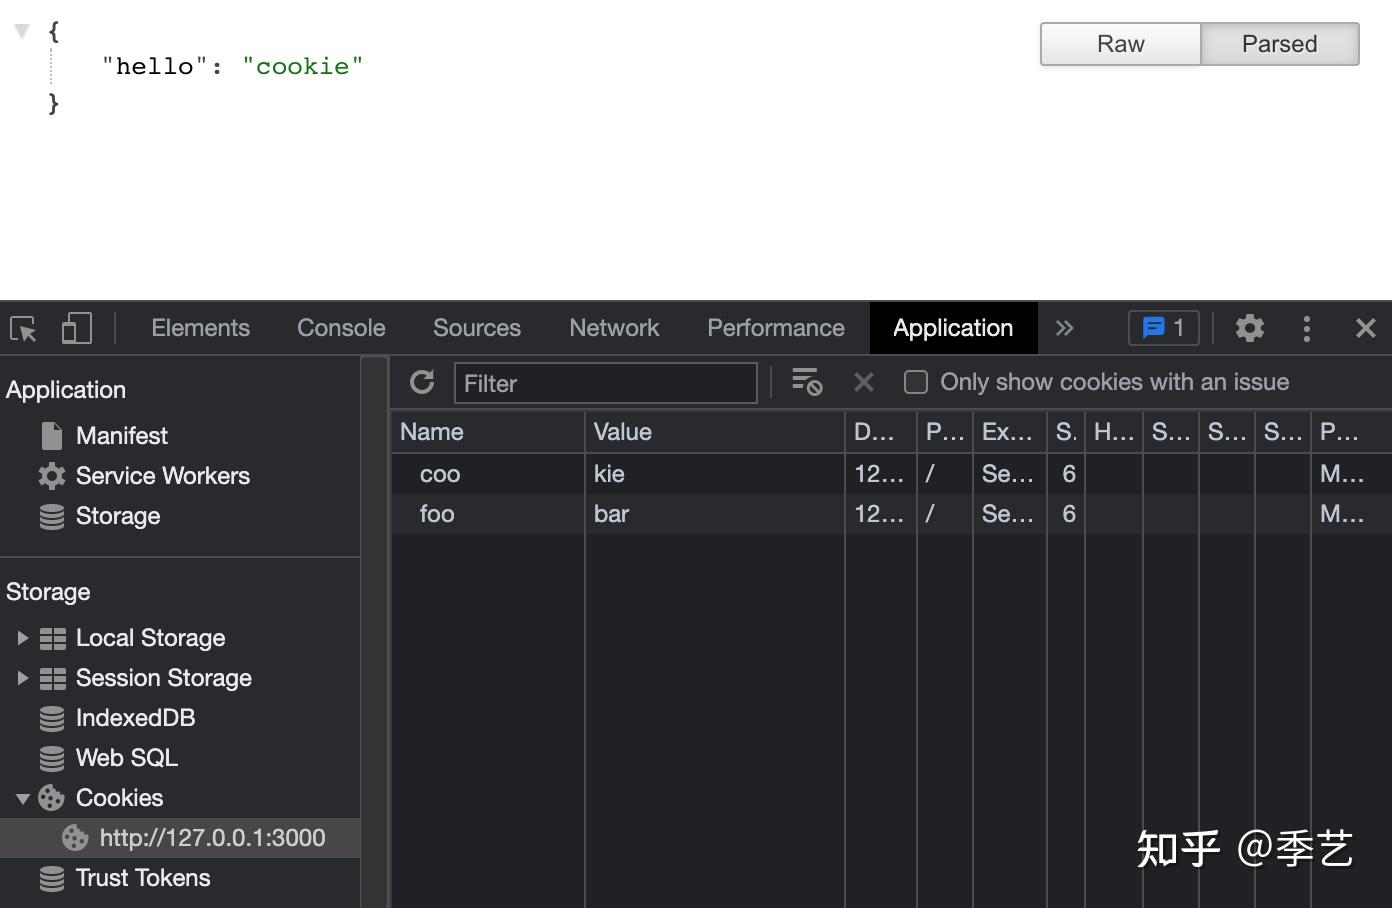Image resolution: width=1392 pixels, height=908 pixels.
Task: Refresh the cookies table
Action: (x=422, y=382)
